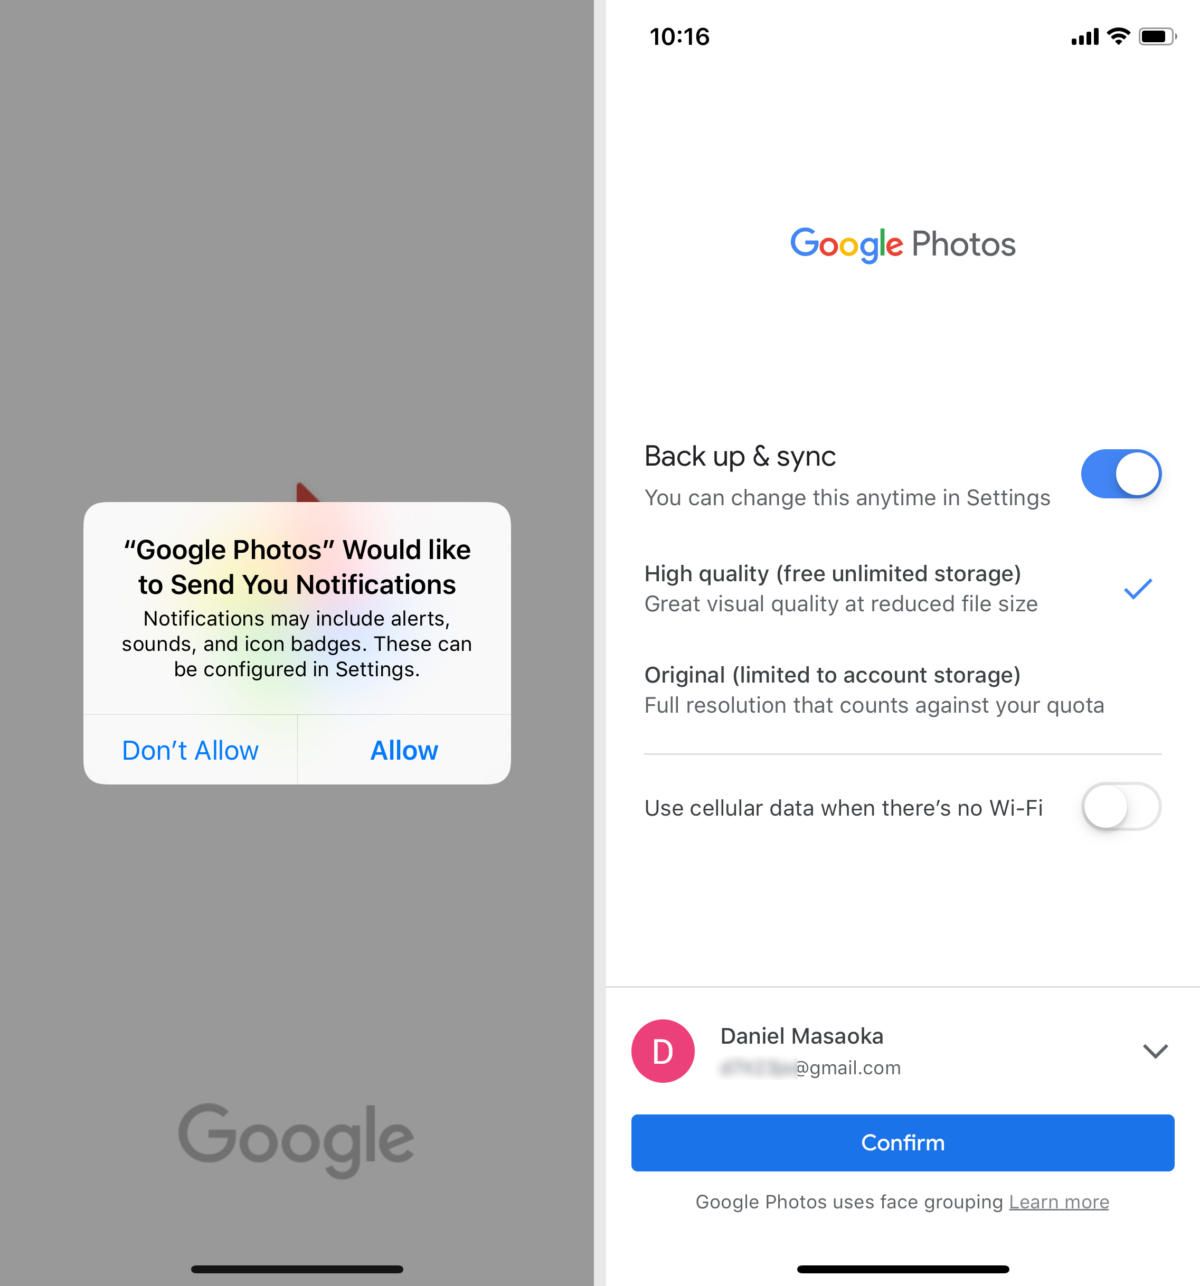Tap the 10:16 clock in status bar

[679, 37]
